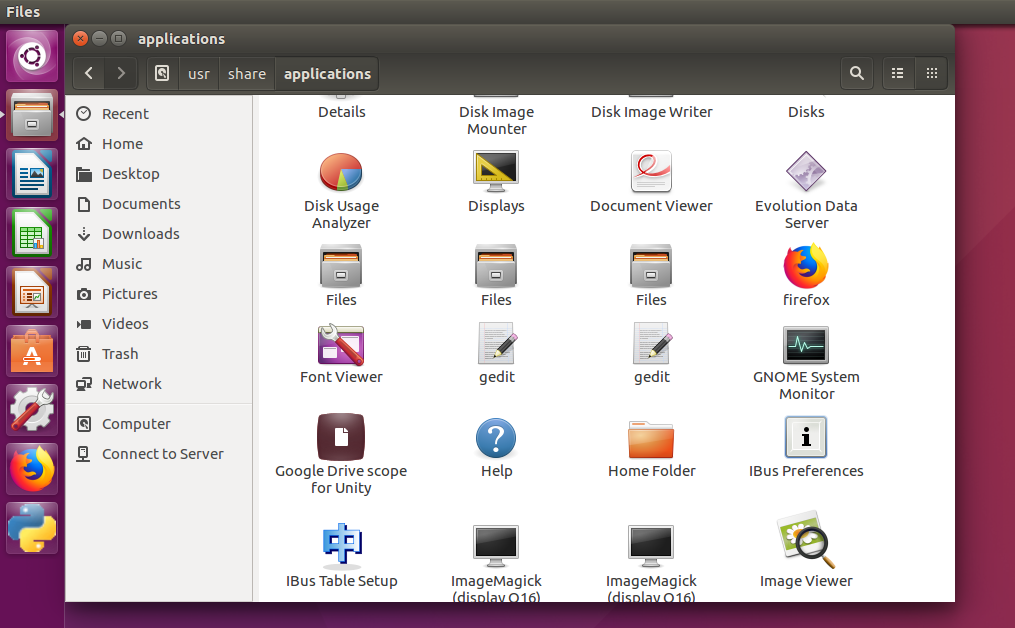Select the Details item label

342,112
